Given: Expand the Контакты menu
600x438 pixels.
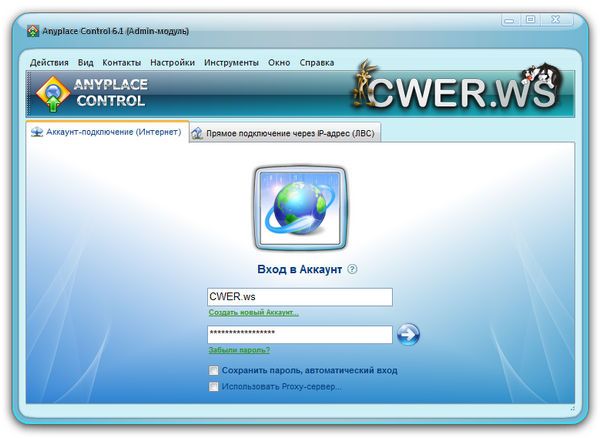Looking at the screenshot, I should point(122,62).
